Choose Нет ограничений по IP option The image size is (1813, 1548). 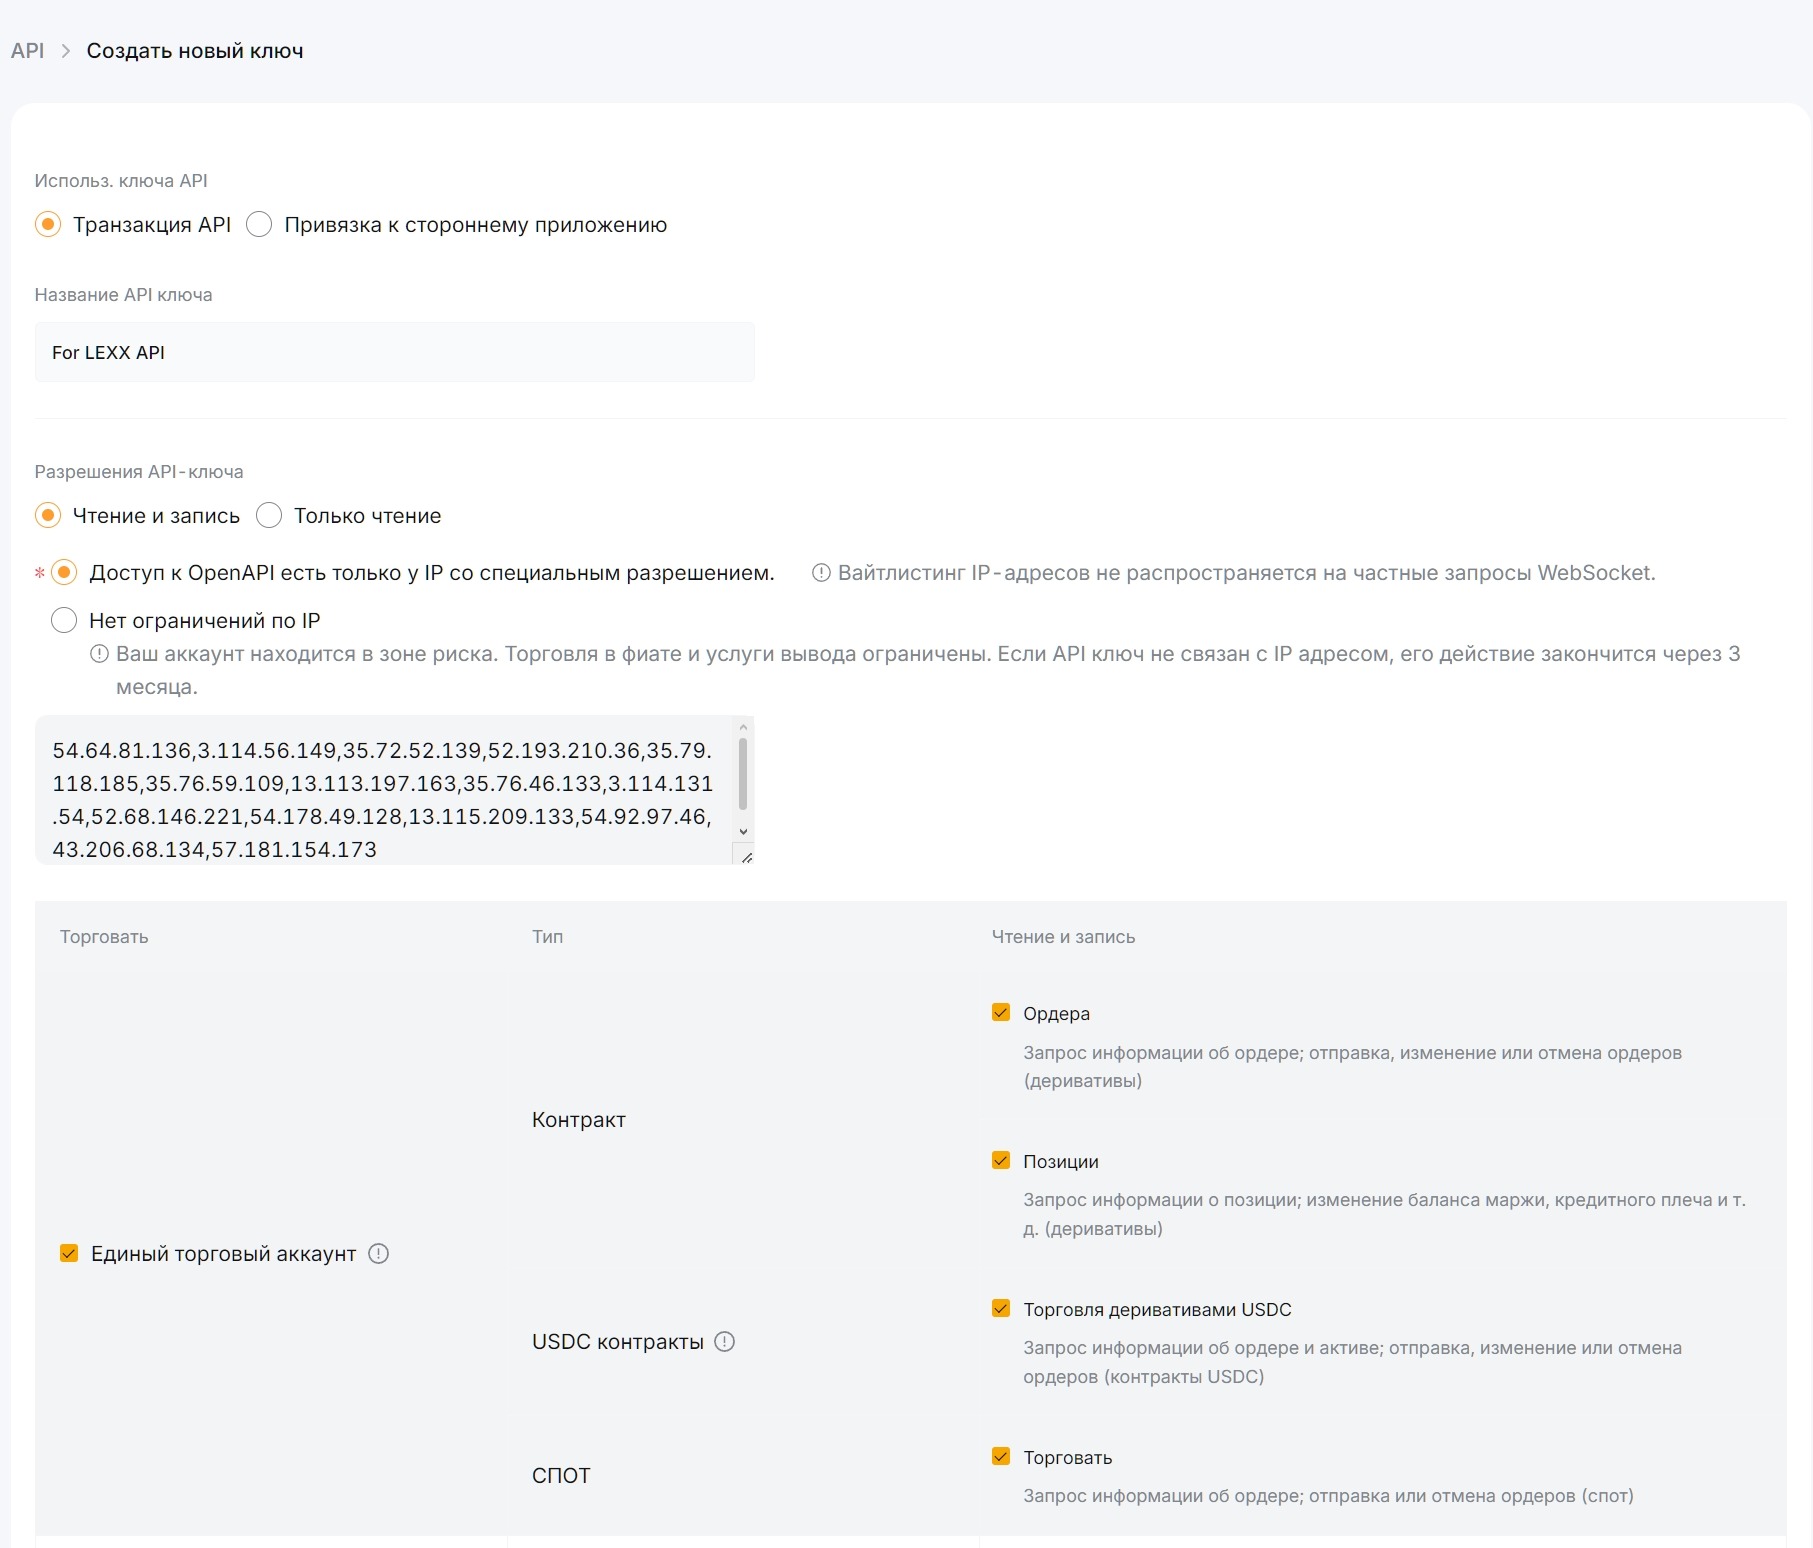tap(64, 620)
